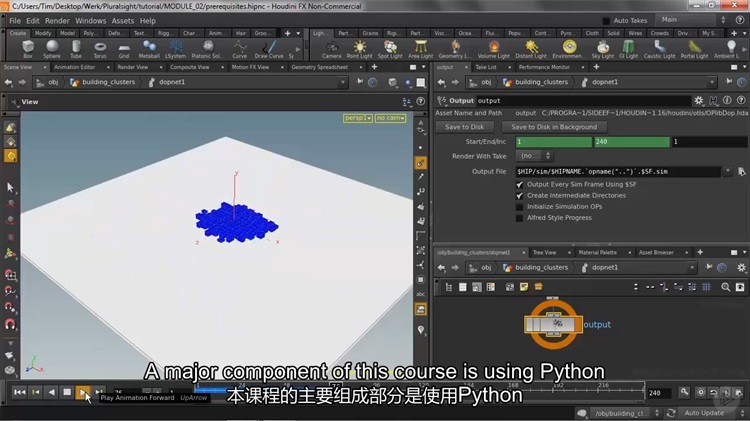Switch to the Tree View tab
The width and height of the screenshot is (750, 421).
point(545,252)
